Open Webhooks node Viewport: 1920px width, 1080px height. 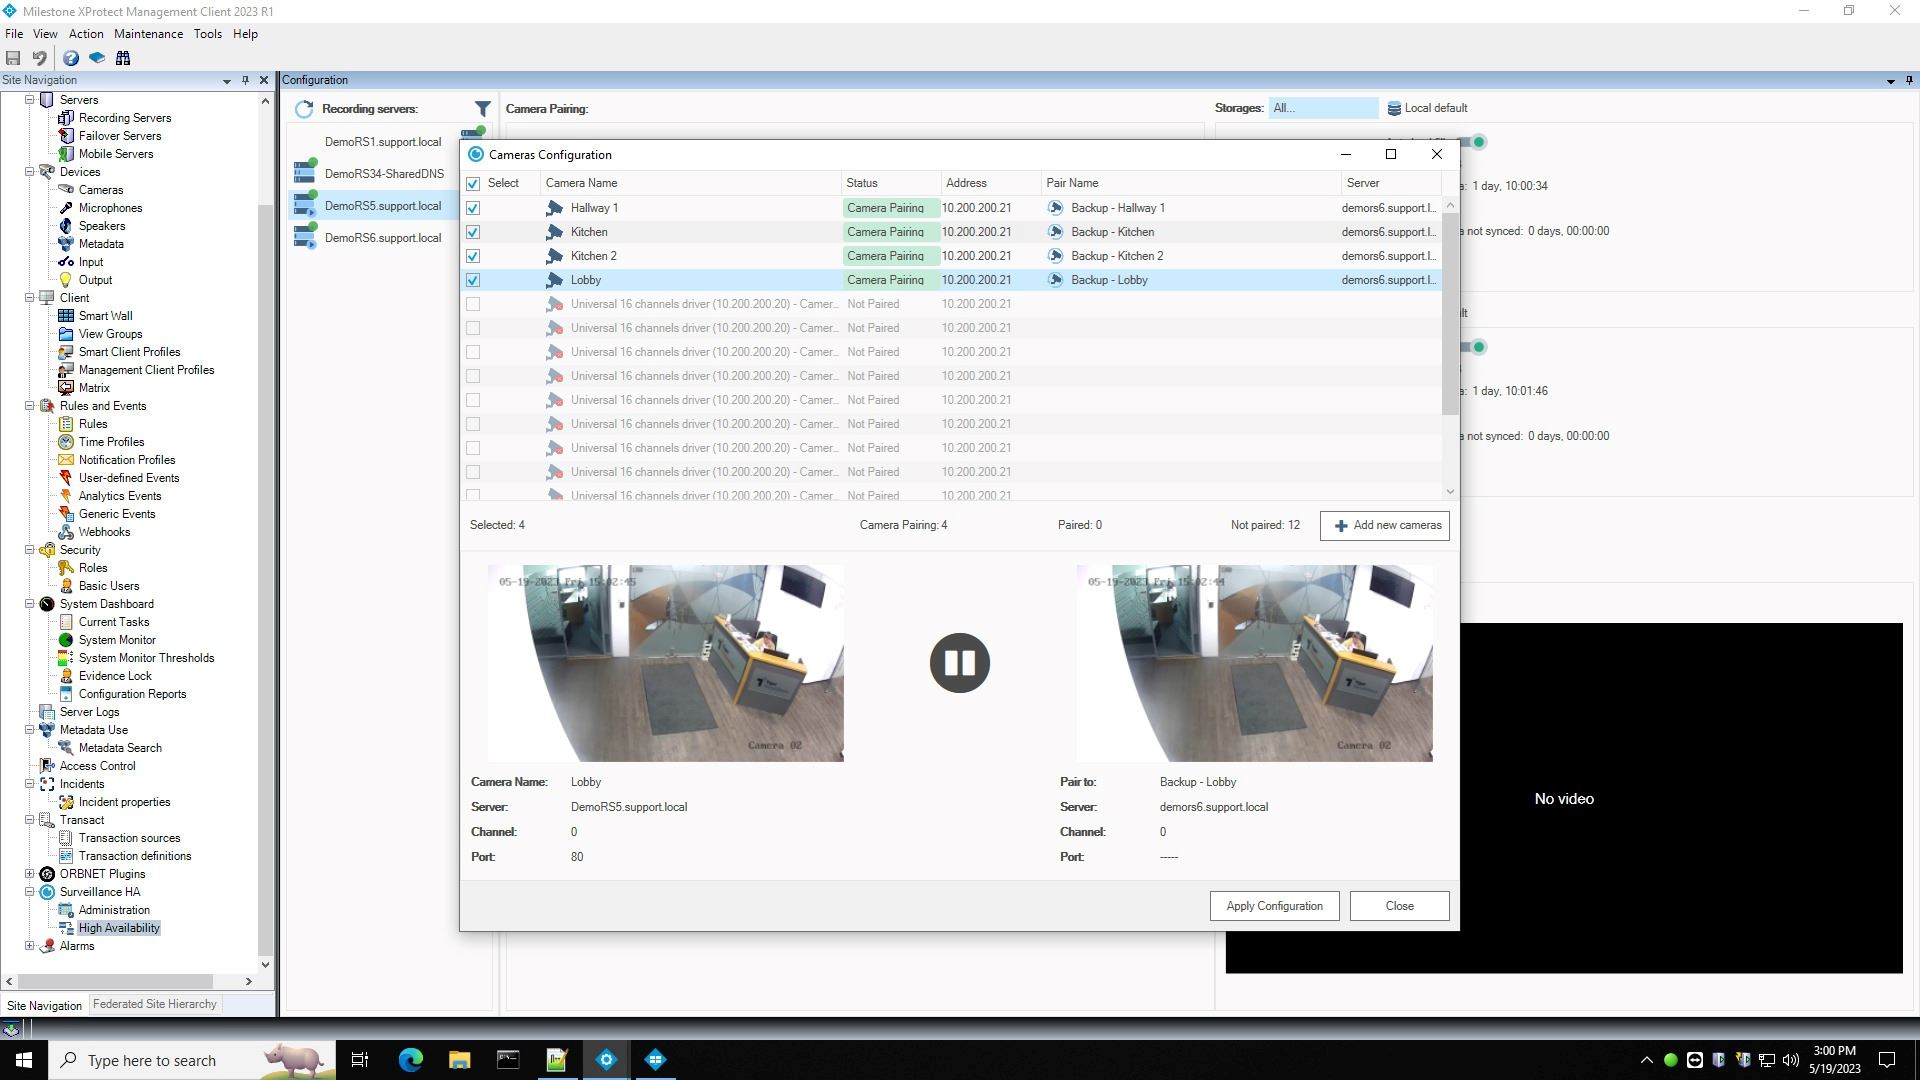tap(104, 532)
